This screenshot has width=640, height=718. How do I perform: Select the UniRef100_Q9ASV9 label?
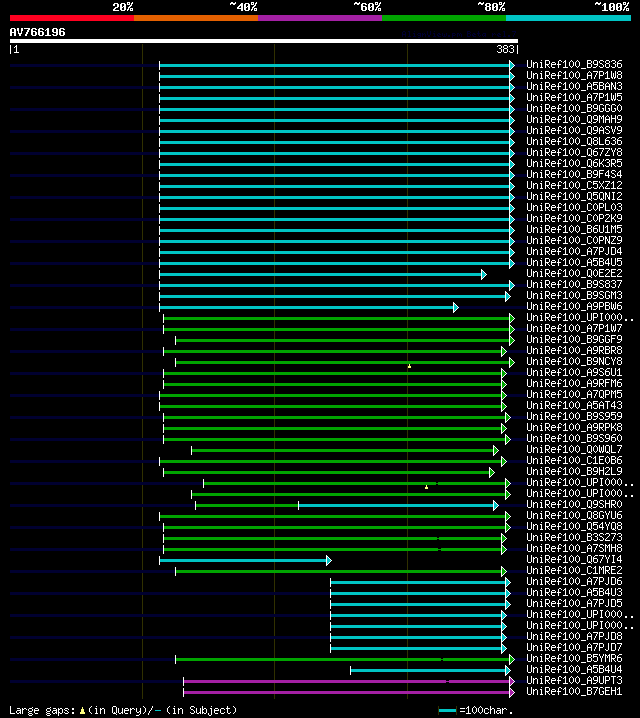pos(574,131)
